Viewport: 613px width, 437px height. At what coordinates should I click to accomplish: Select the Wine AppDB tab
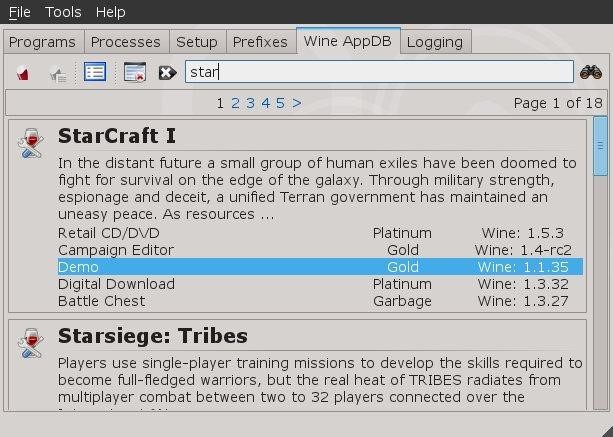pyautogui.click(x=348, y=41)
